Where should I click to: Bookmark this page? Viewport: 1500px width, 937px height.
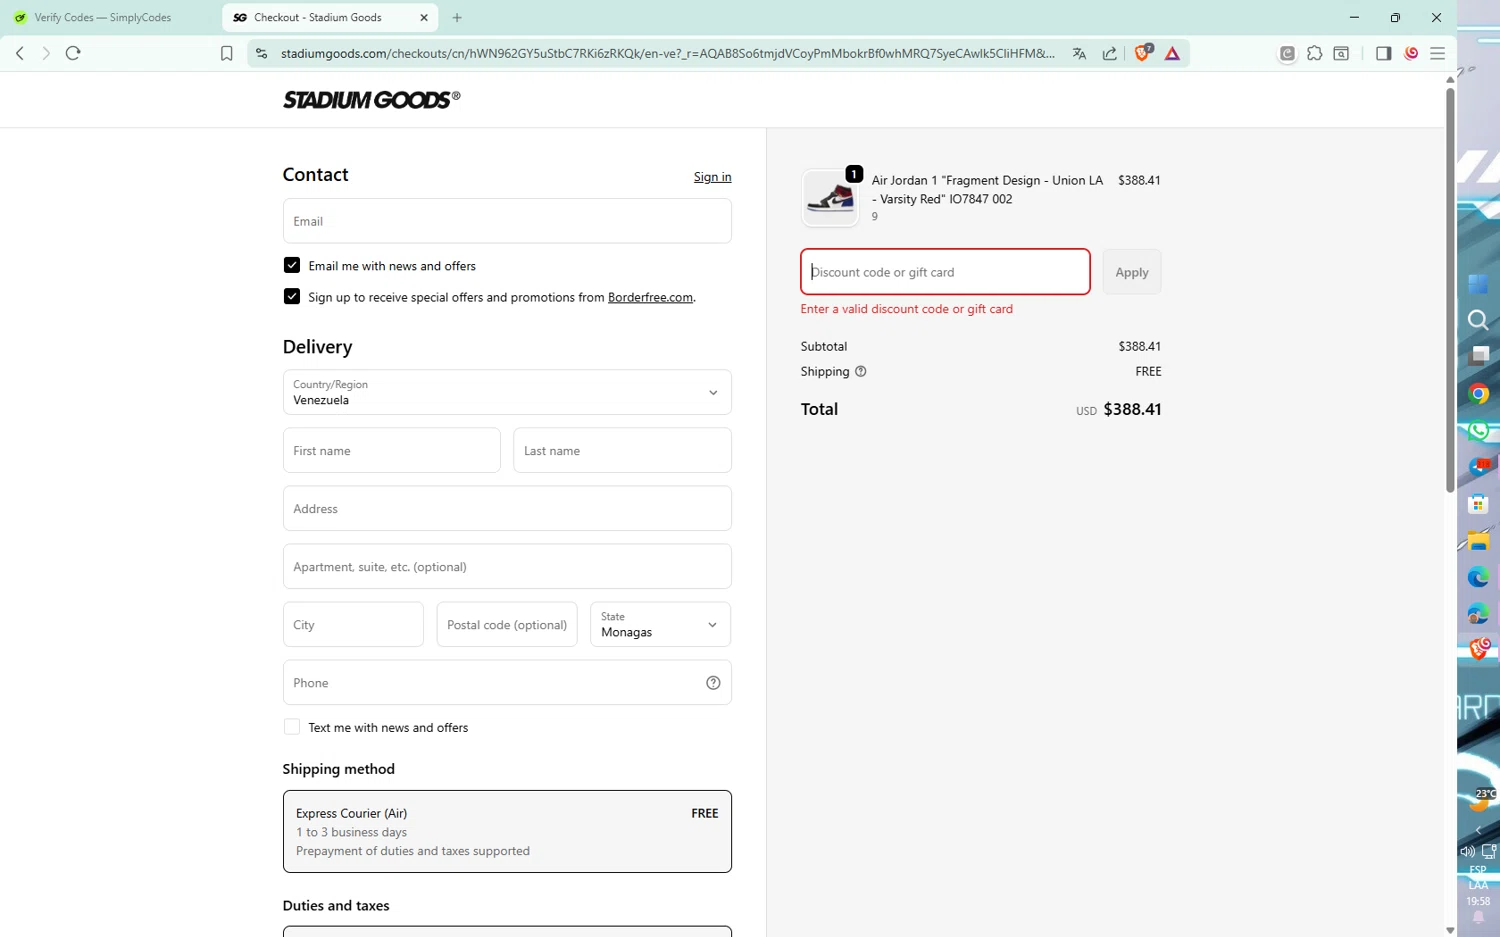tap(227, 53)
